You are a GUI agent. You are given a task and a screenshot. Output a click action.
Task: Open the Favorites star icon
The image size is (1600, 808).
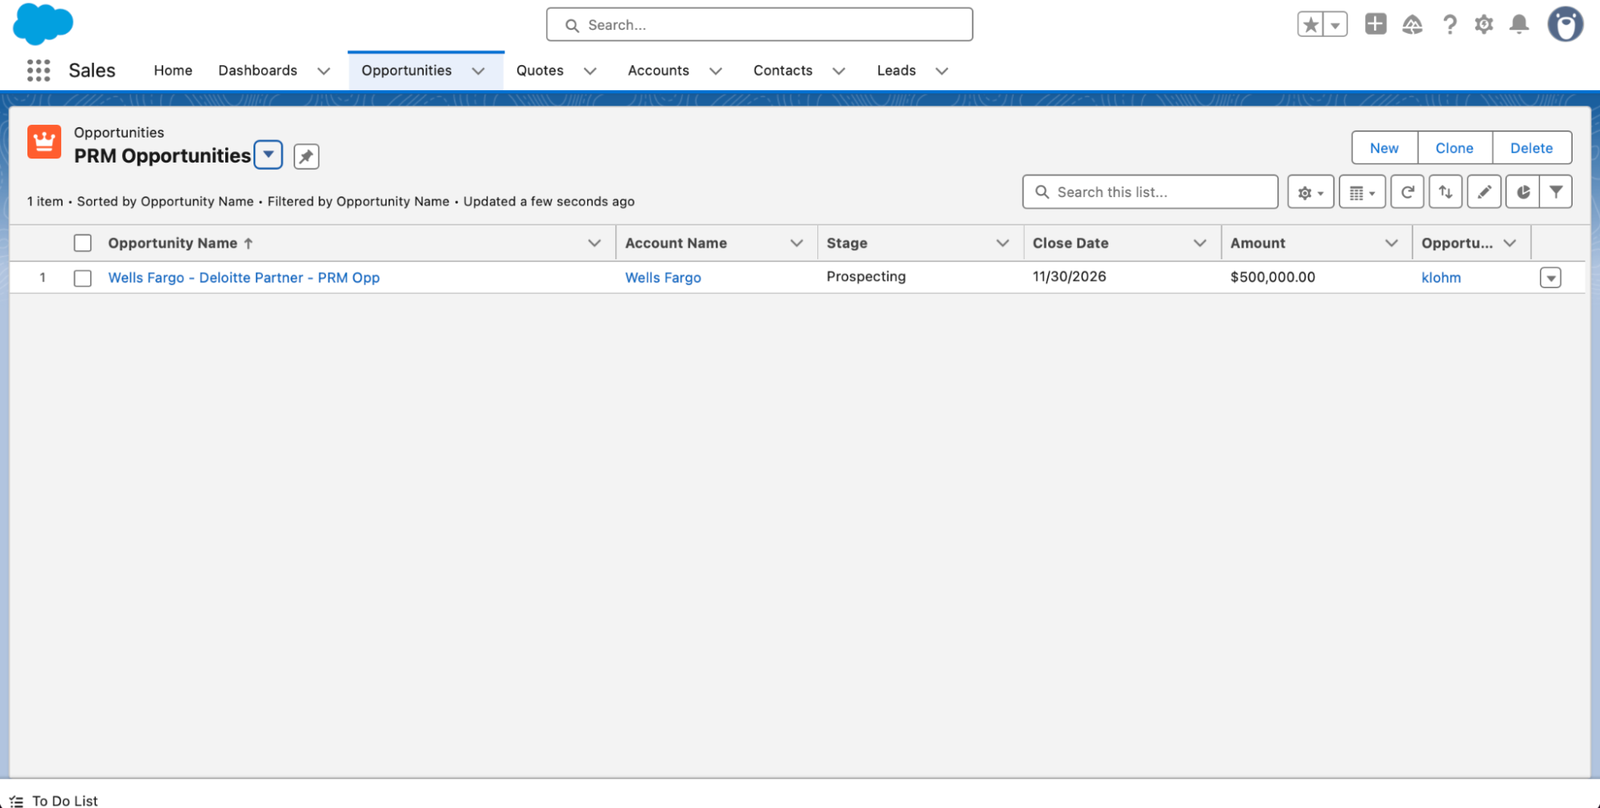click(1310, 25)
